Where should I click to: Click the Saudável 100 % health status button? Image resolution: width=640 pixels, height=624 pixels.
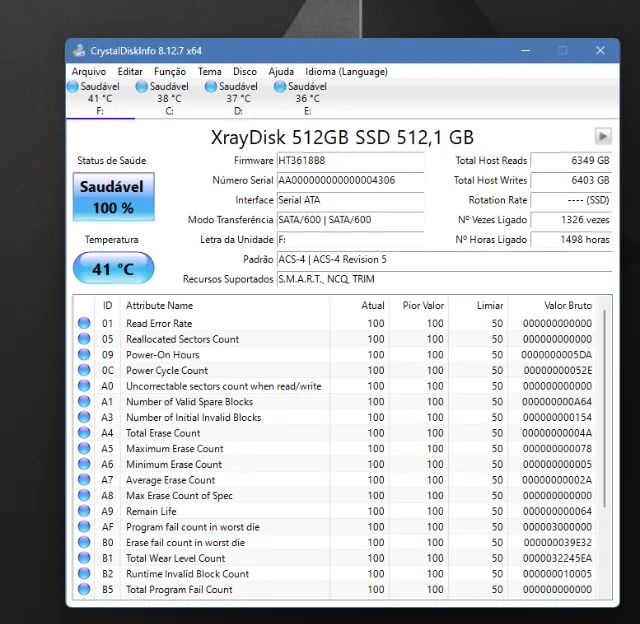[x=113, y=197]
